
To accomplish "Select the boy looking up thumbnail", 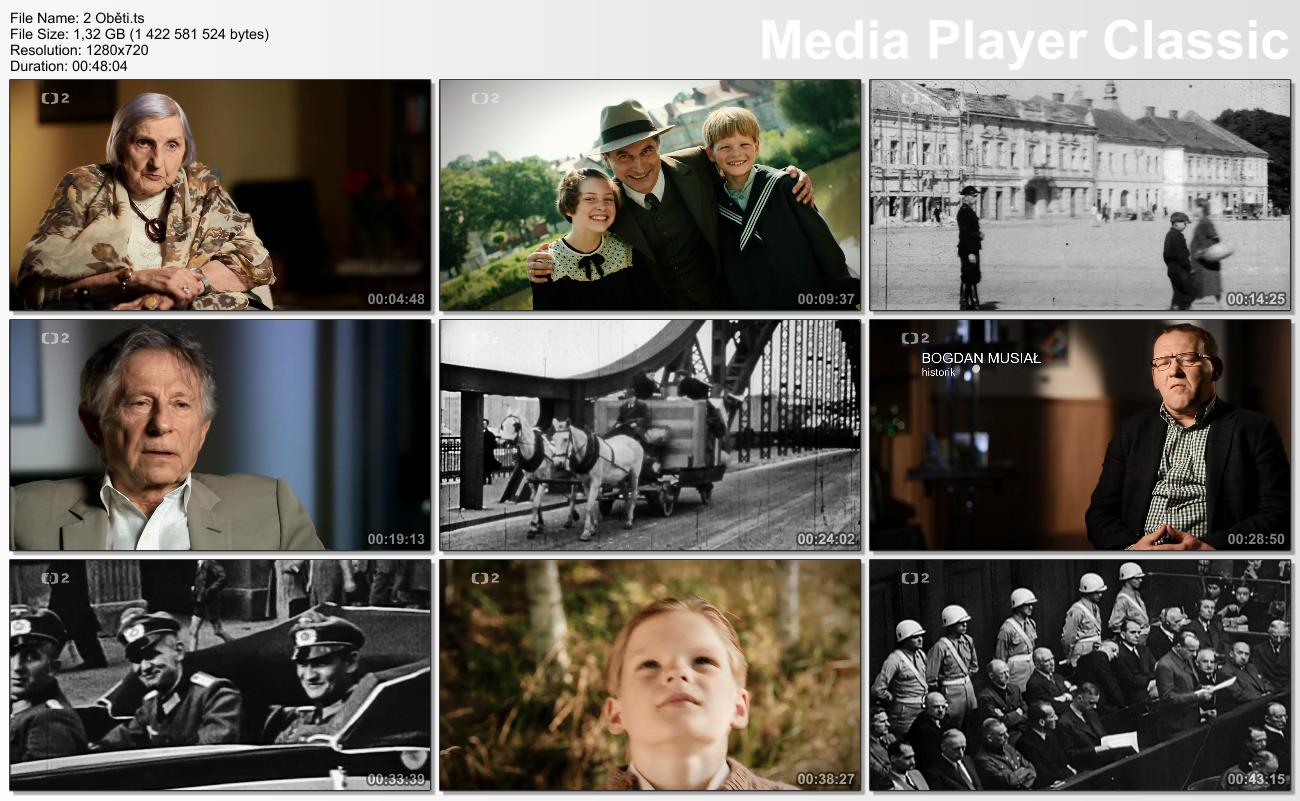I will click(x=650, y=675).
